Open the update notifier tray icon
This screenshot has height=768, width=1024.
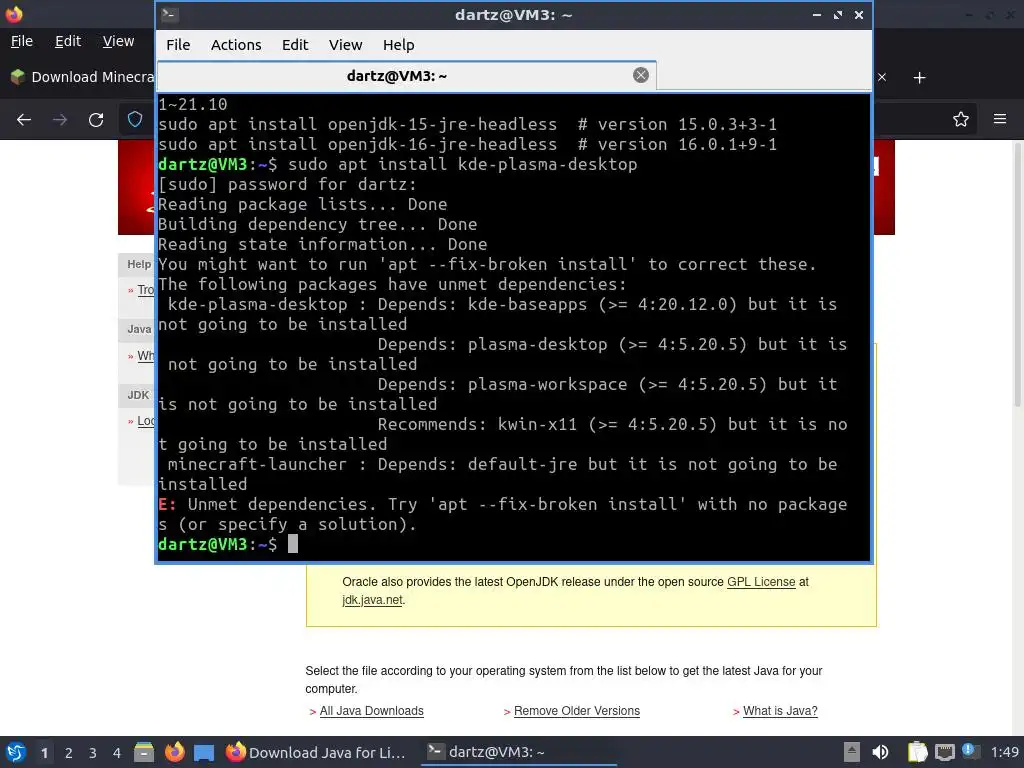970,752
